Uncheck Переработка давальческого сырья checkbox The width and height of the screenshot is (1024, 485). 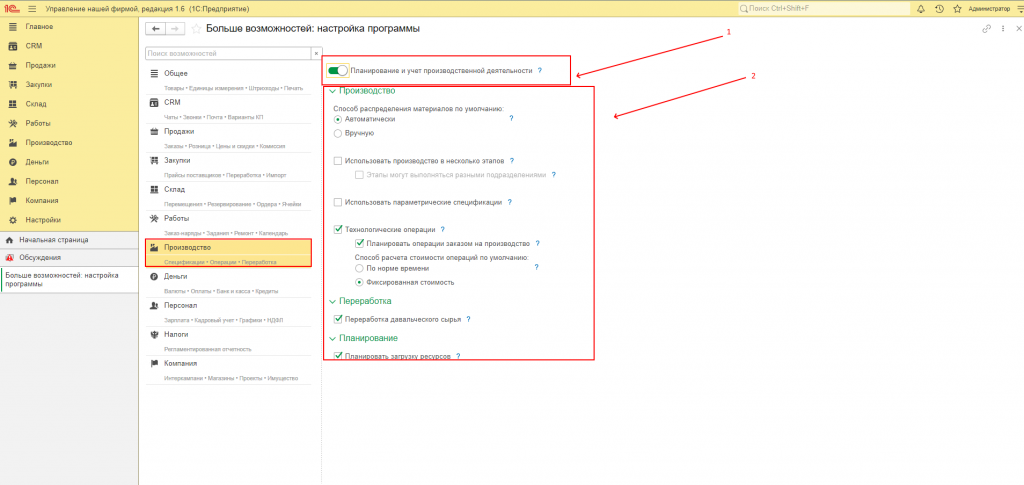[x=338, y=319]
